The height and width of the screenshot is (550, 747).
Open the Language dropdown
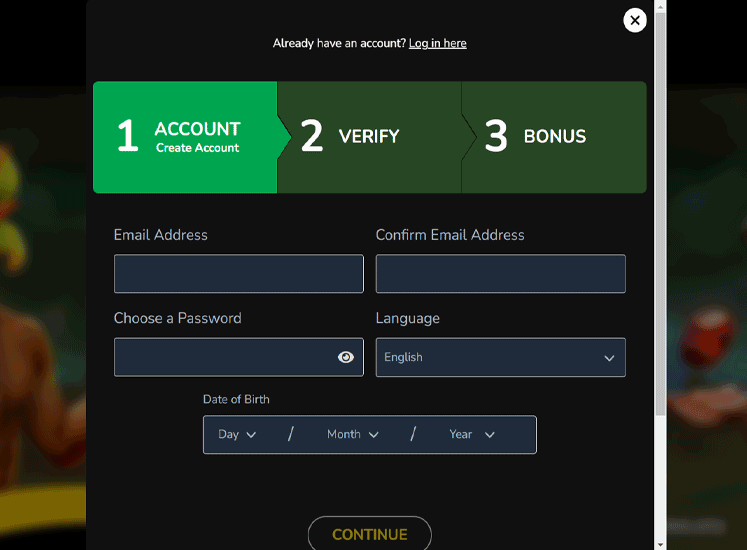[x=500, y=357]
